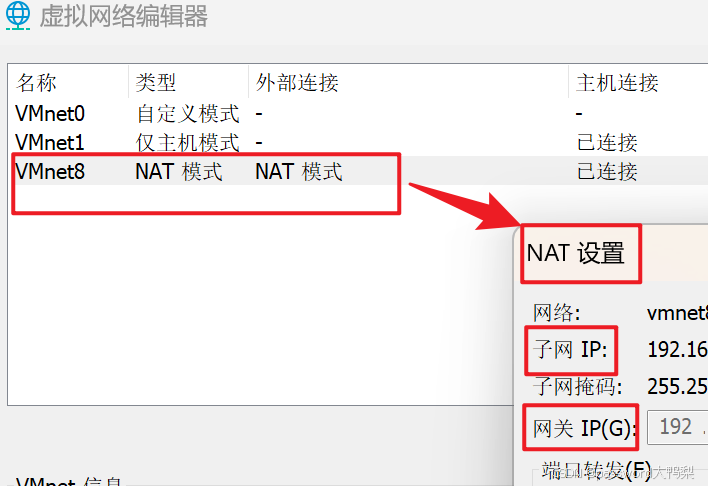
Task: Click 已连接 status in the VMnet1 row
Action: click(607, 143)
